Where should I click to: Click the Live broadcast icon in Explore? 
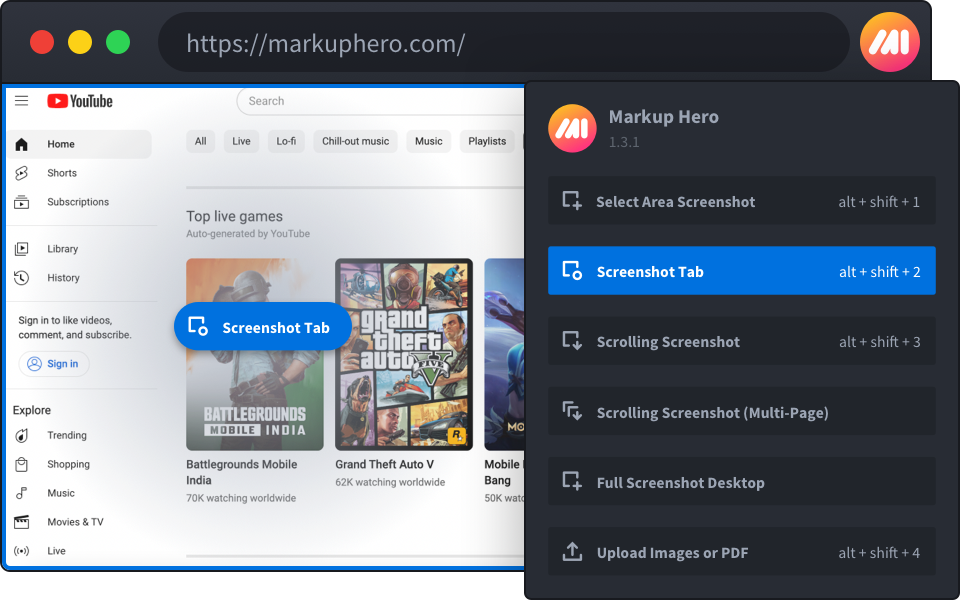pos(21,551)
